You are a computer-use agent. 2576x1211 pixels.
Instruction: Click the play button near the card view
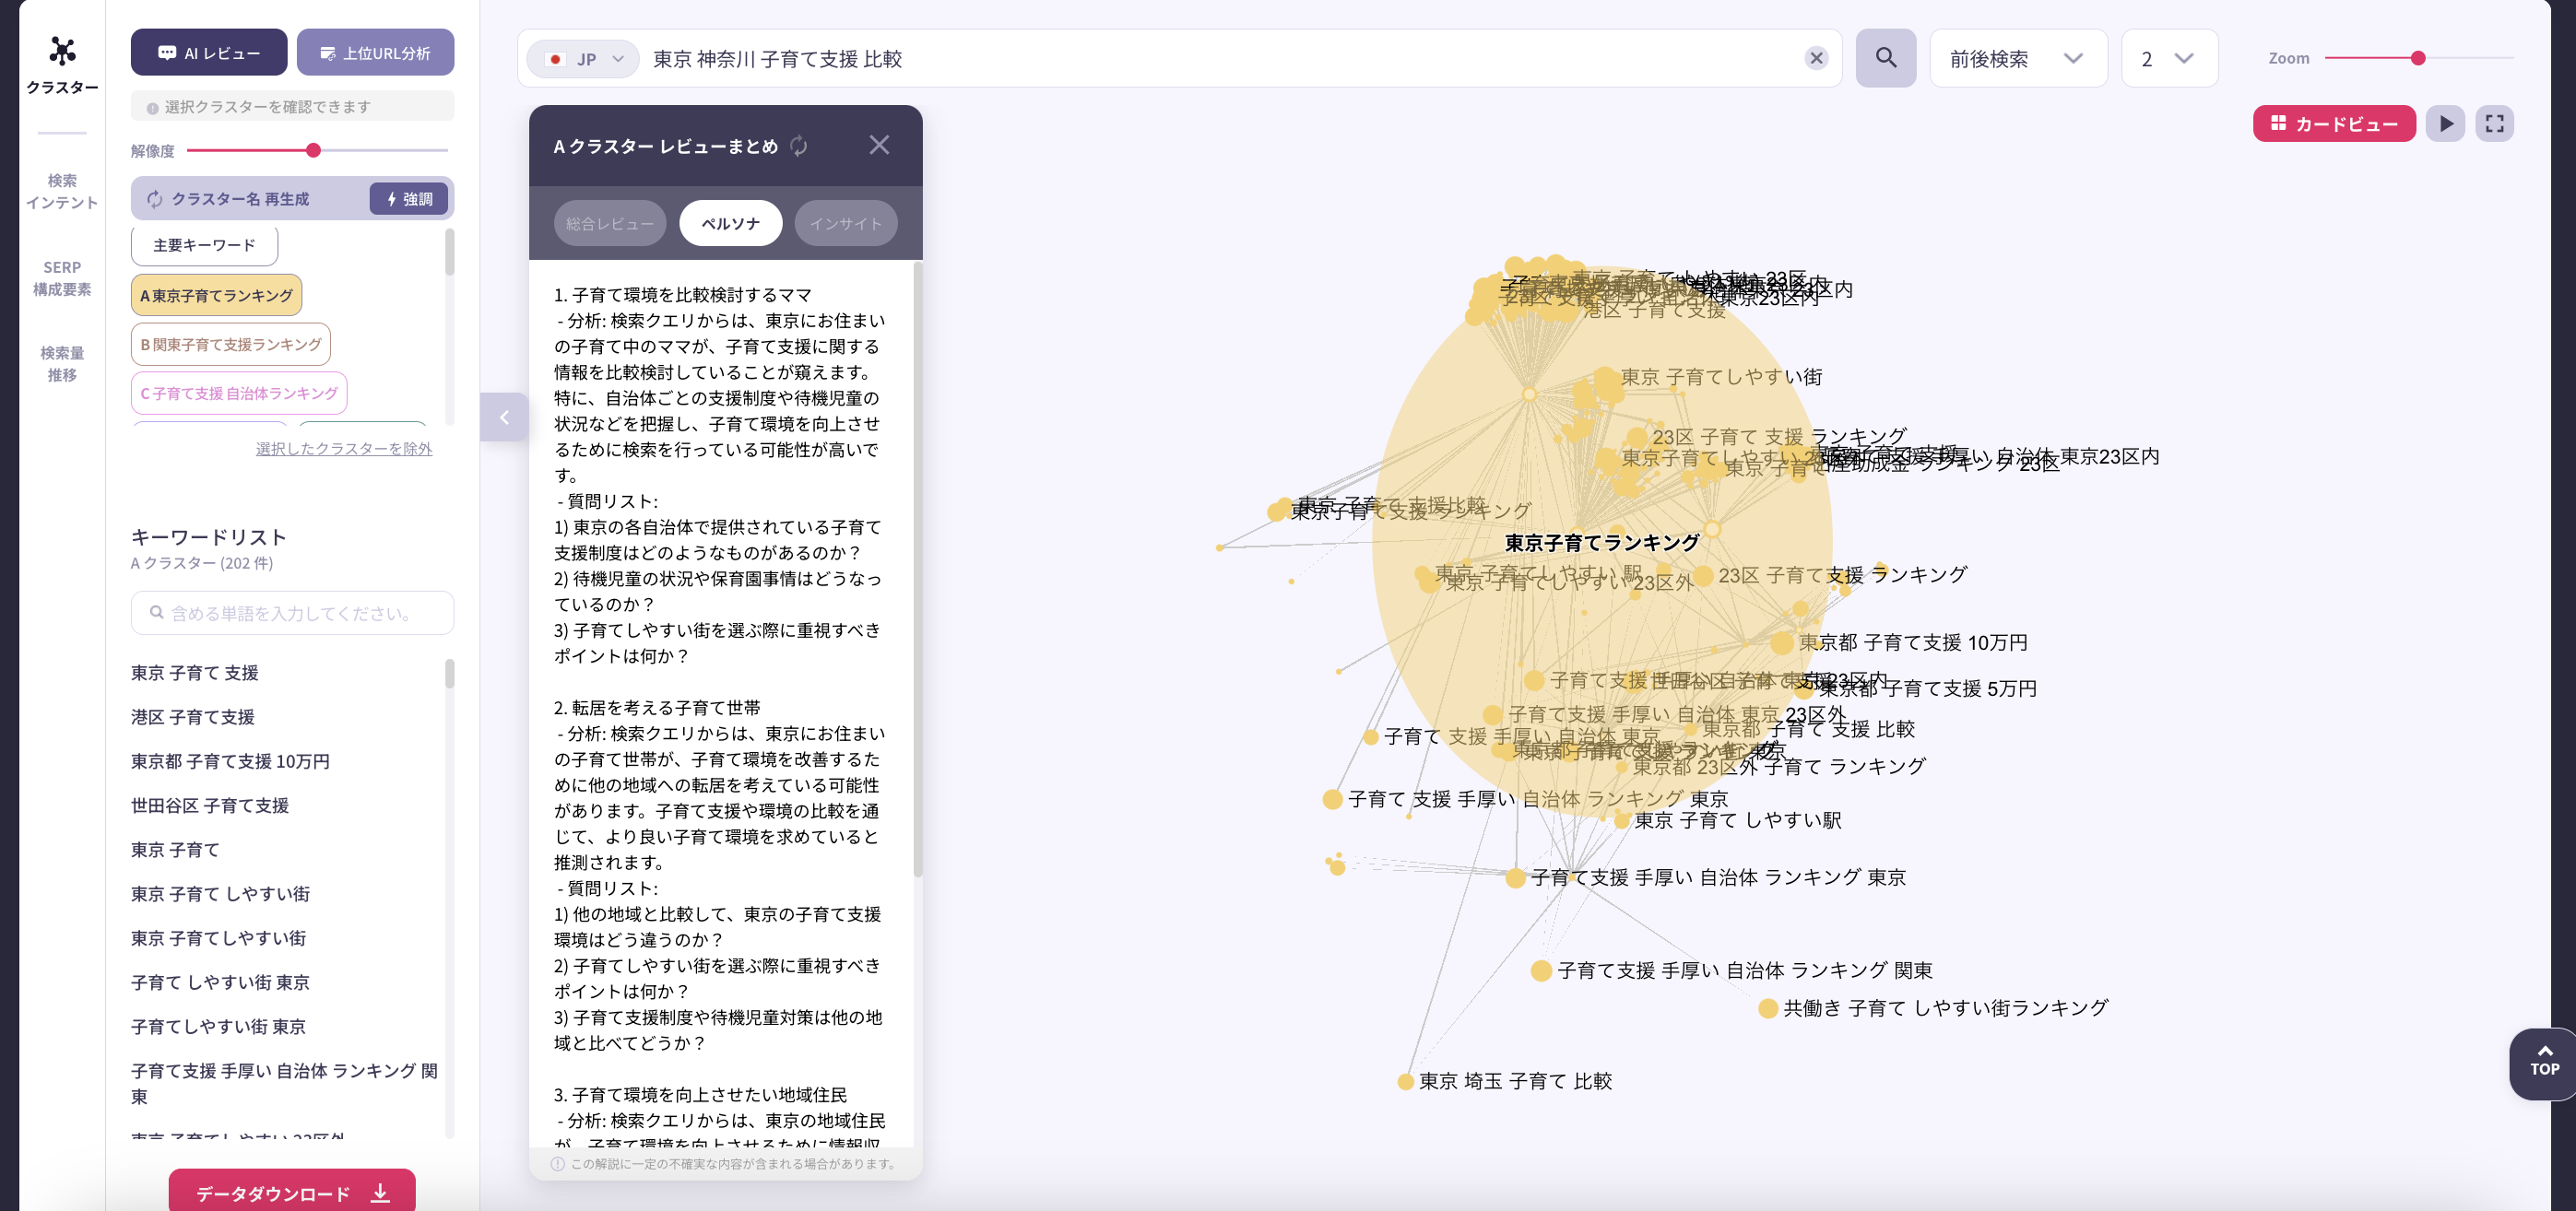(2445, 124)
